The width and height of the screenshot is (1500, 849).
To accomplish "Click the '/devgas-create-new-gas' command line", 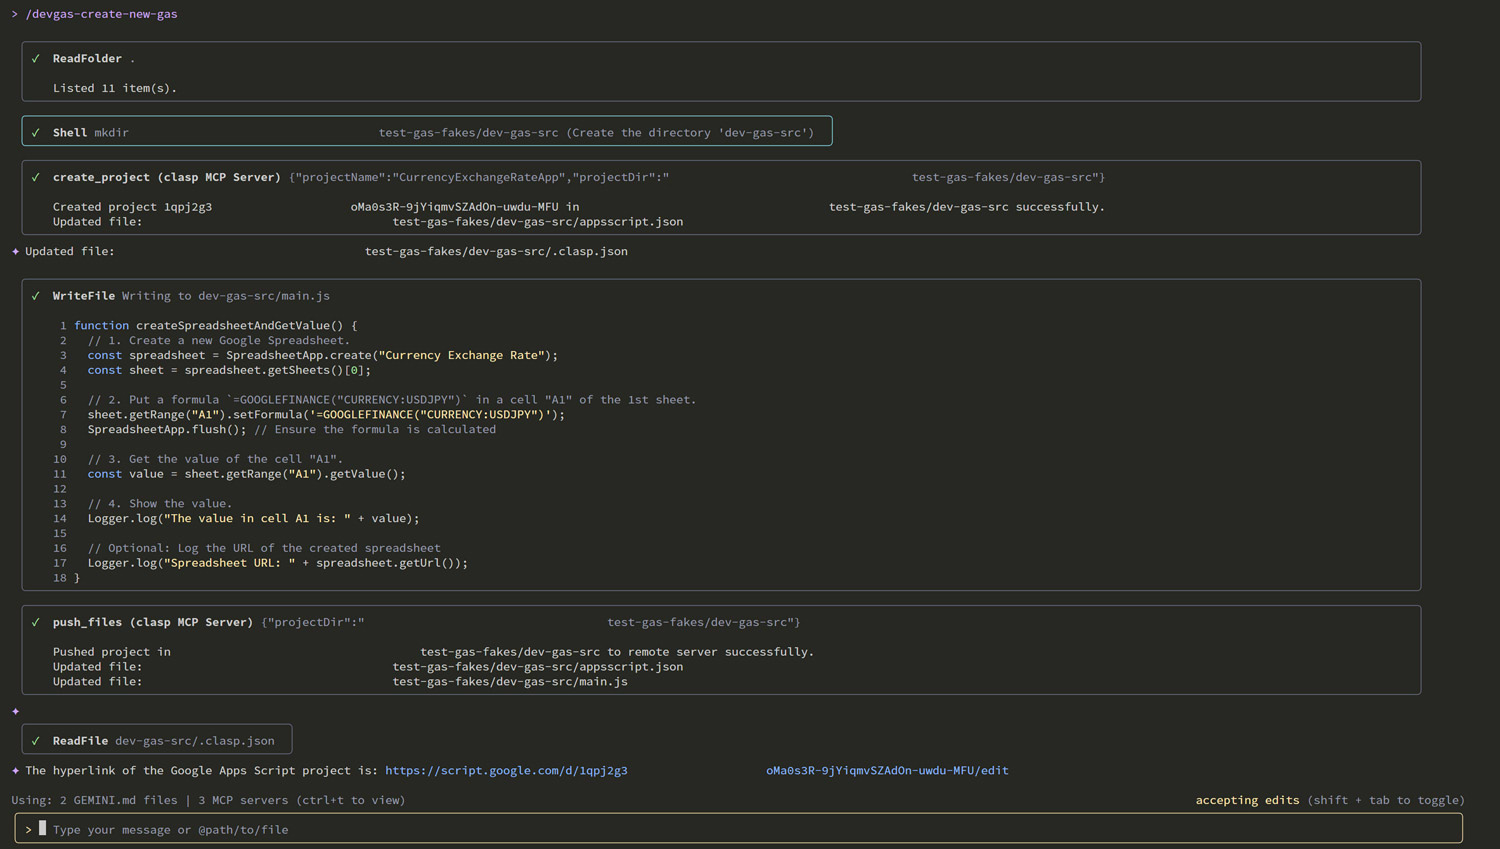I will [x=101, y=14].
